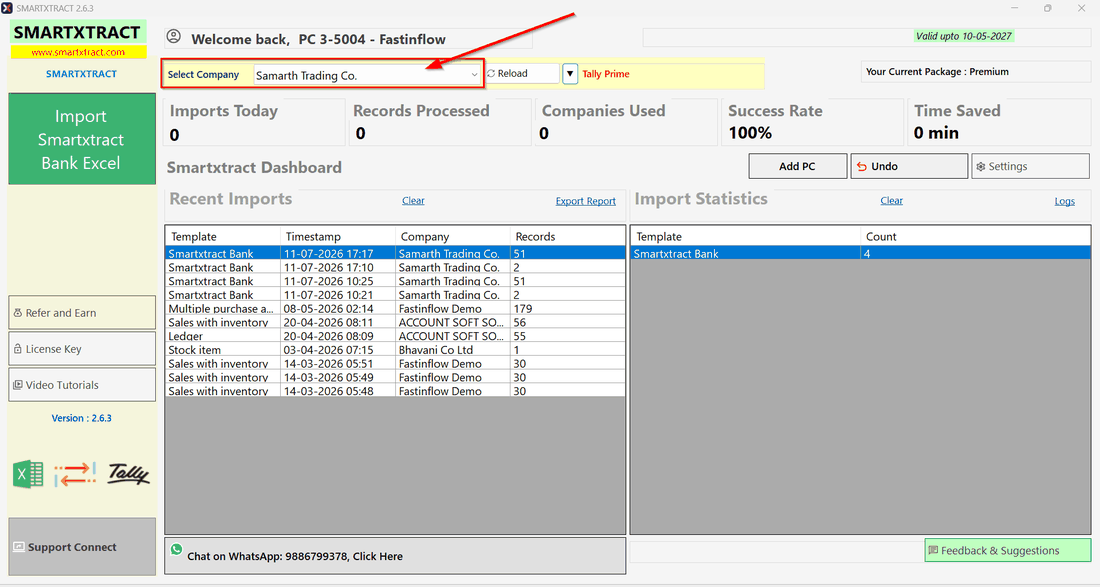
Task: Clear the Import Statistics list
Action: pyautogui.click(x=892, y=201)
